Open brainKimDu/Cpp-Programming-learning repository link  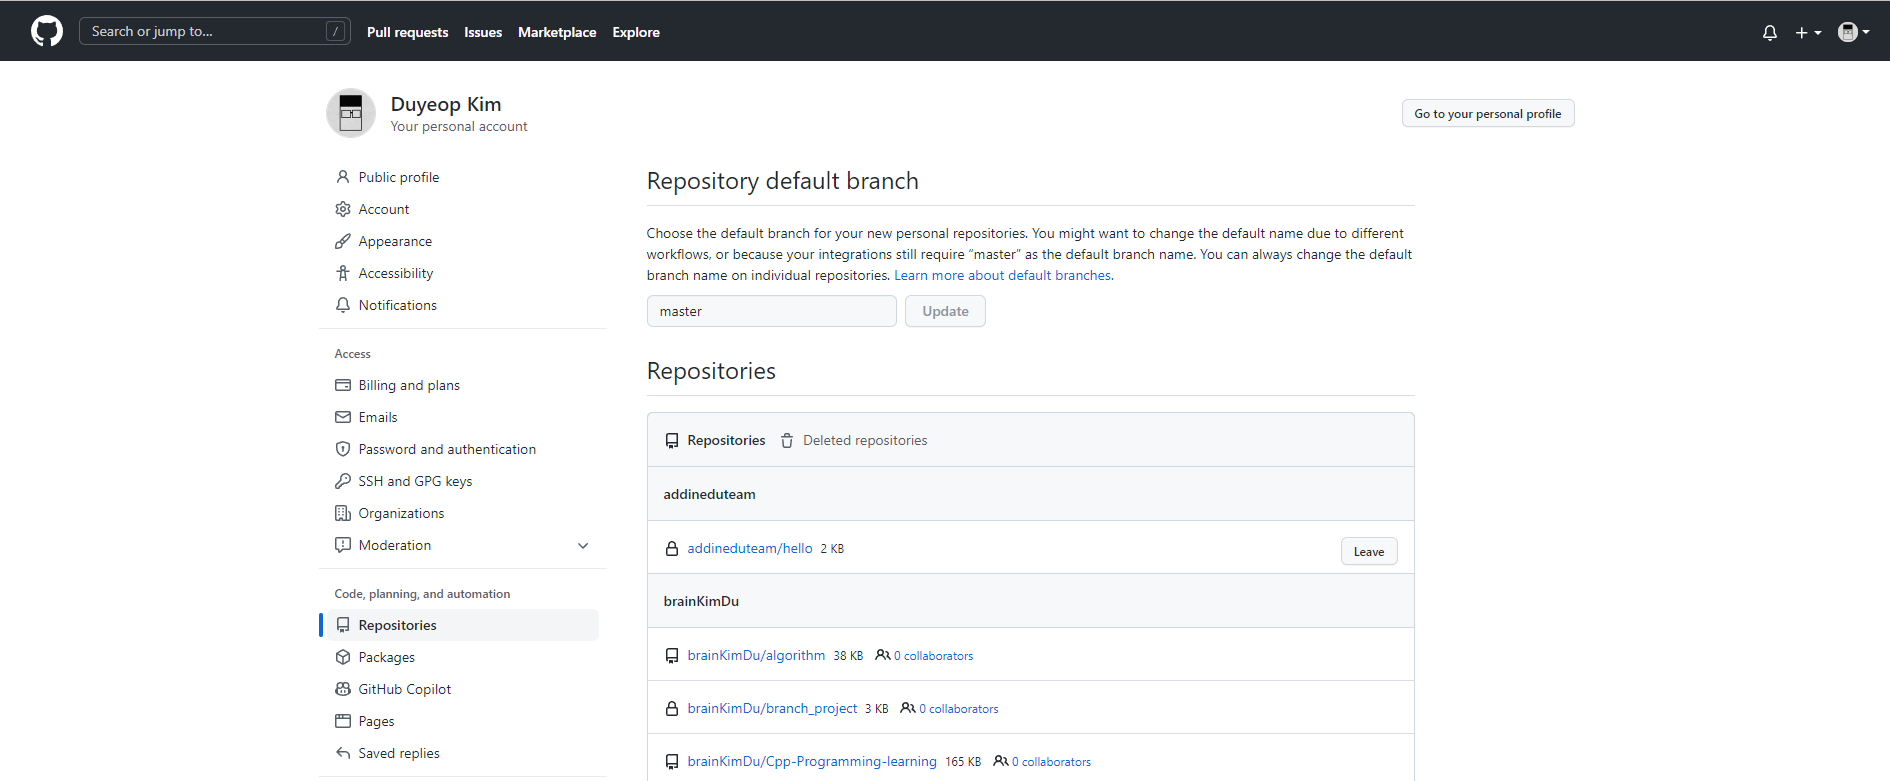pos(812,761)
